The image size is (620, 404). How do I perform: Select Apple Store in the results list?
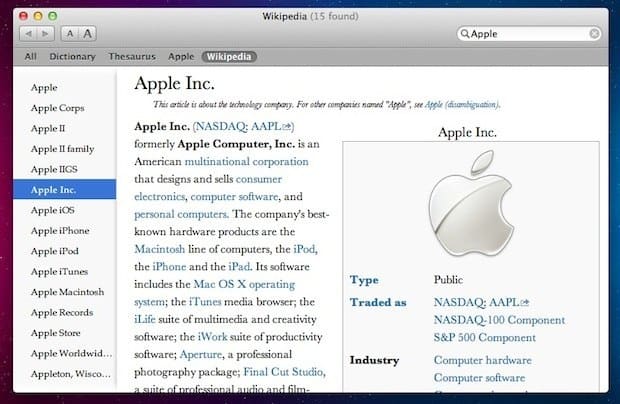coord(65,333)
